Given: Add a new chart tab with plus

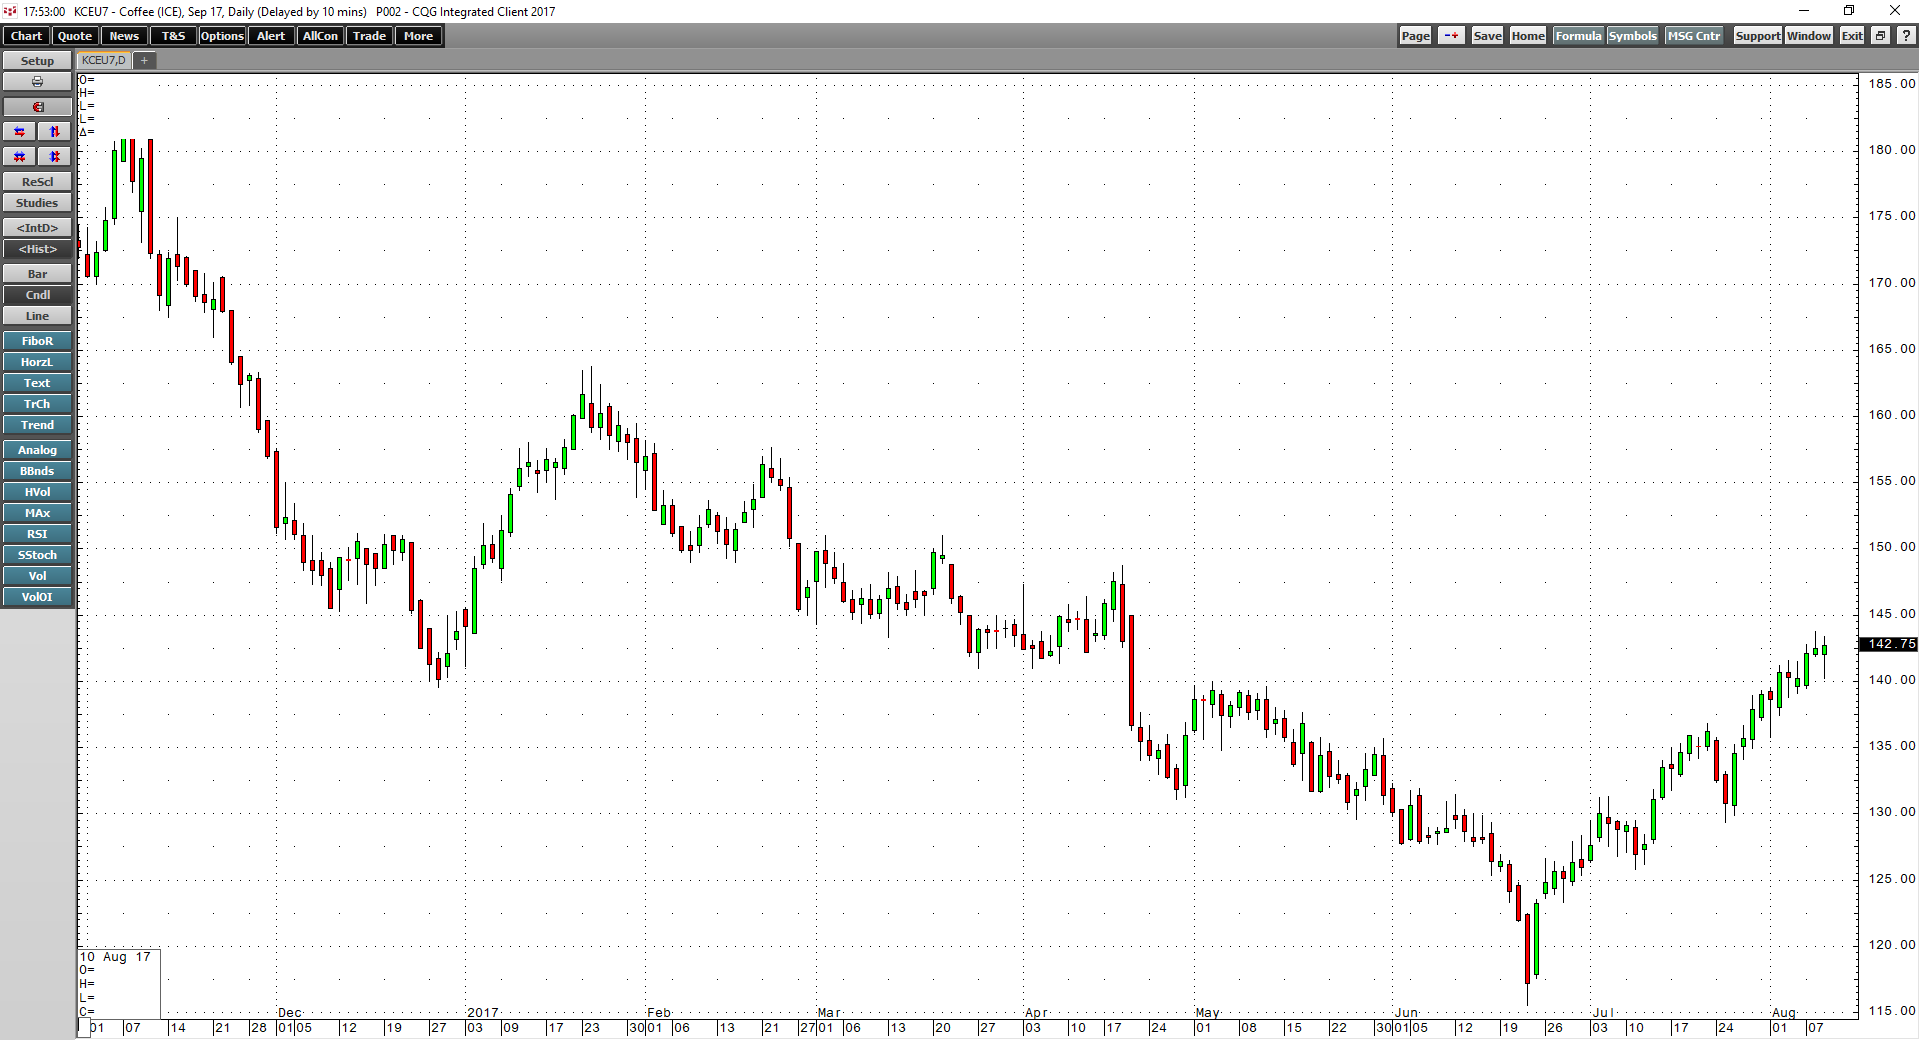Looking at the screenshot, I should pos(145,61).
